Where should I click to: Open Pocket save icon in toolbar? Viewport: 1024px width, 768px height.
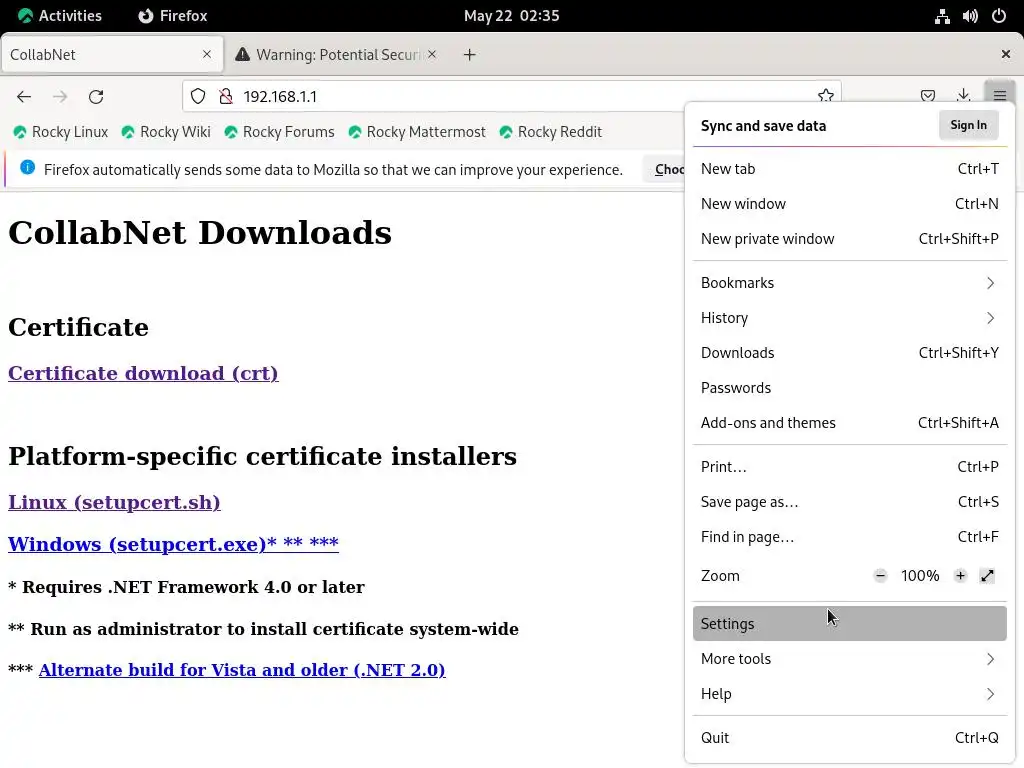pyautogui.click(x=927, y=96)
